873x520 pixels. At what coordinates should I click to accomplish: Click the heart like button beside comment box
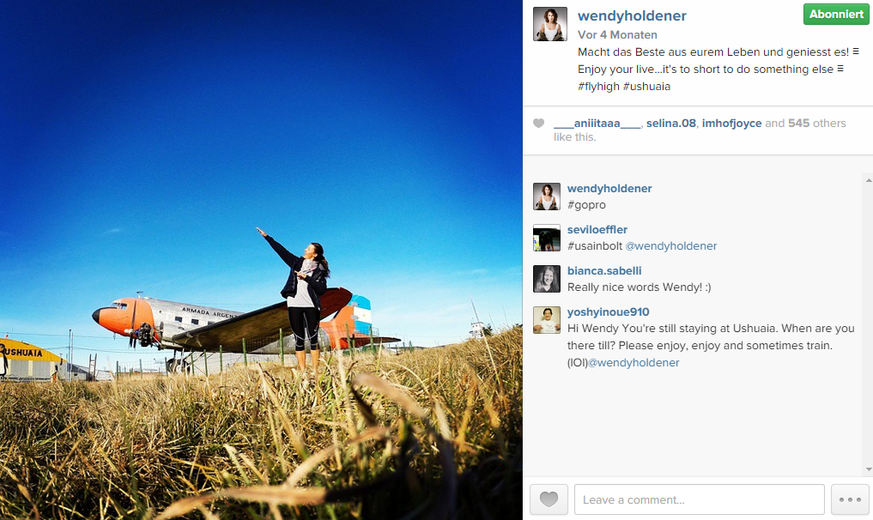coord(548,499)
